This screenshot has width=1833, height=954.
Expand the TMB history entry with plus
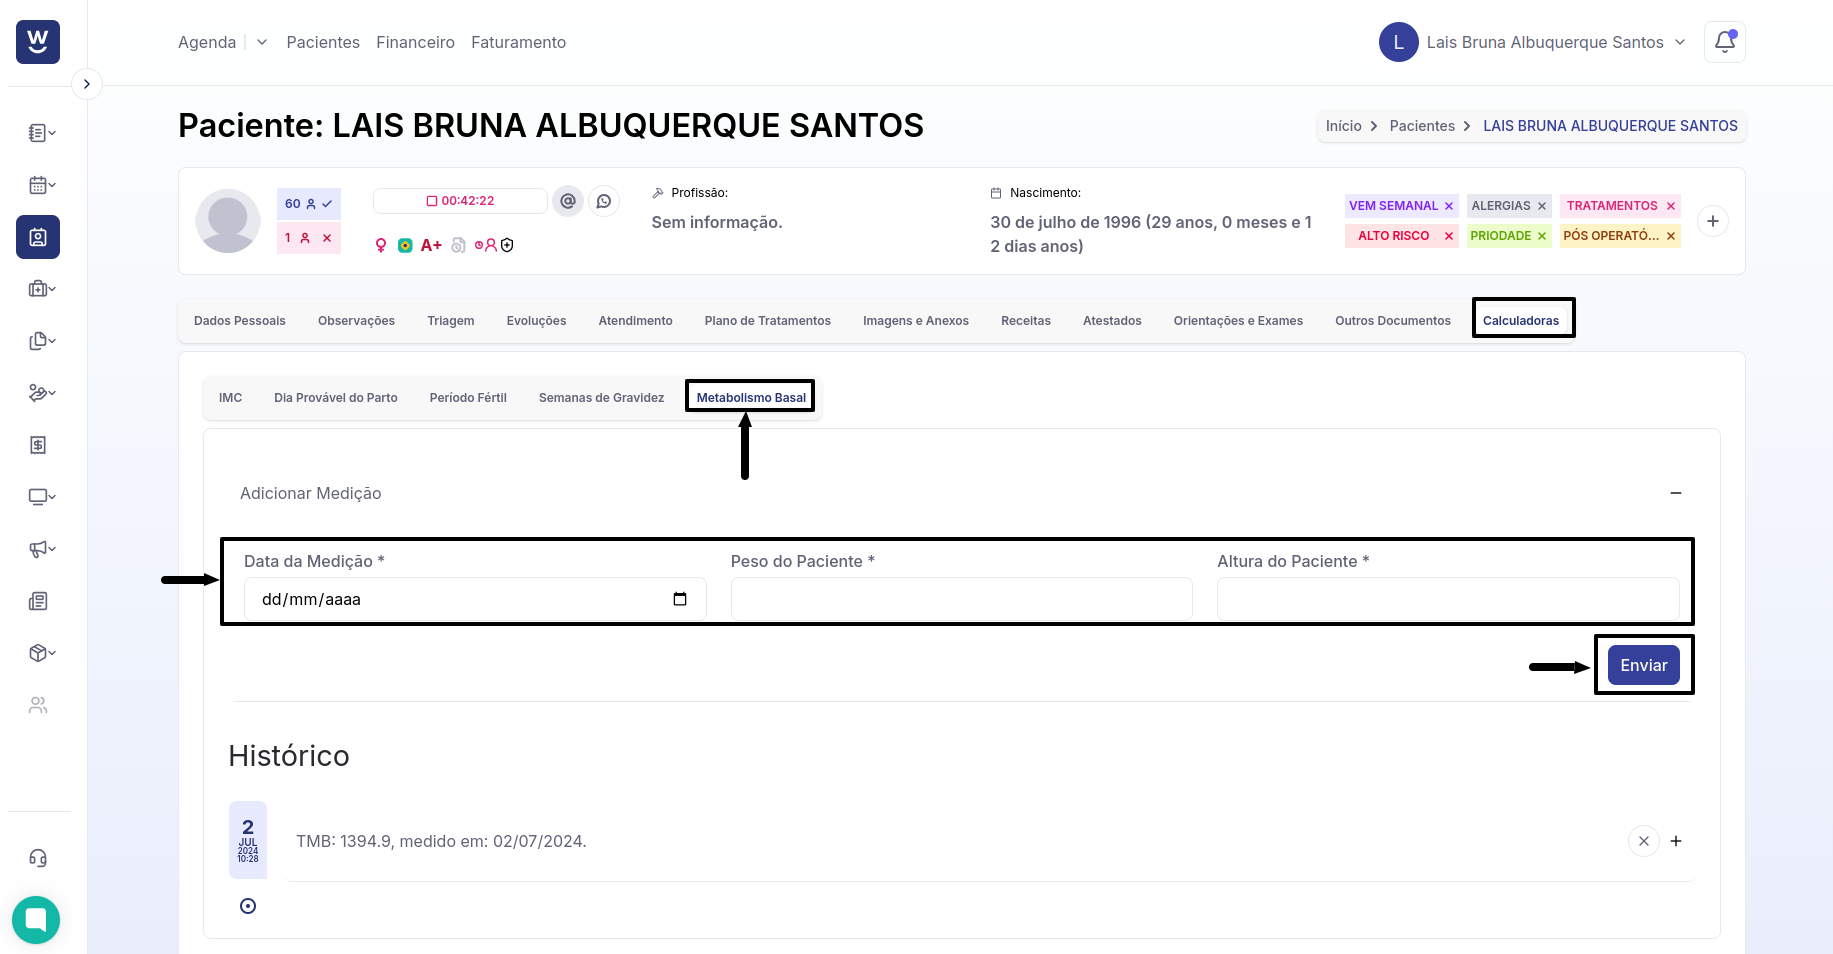tap(1676, 841)
